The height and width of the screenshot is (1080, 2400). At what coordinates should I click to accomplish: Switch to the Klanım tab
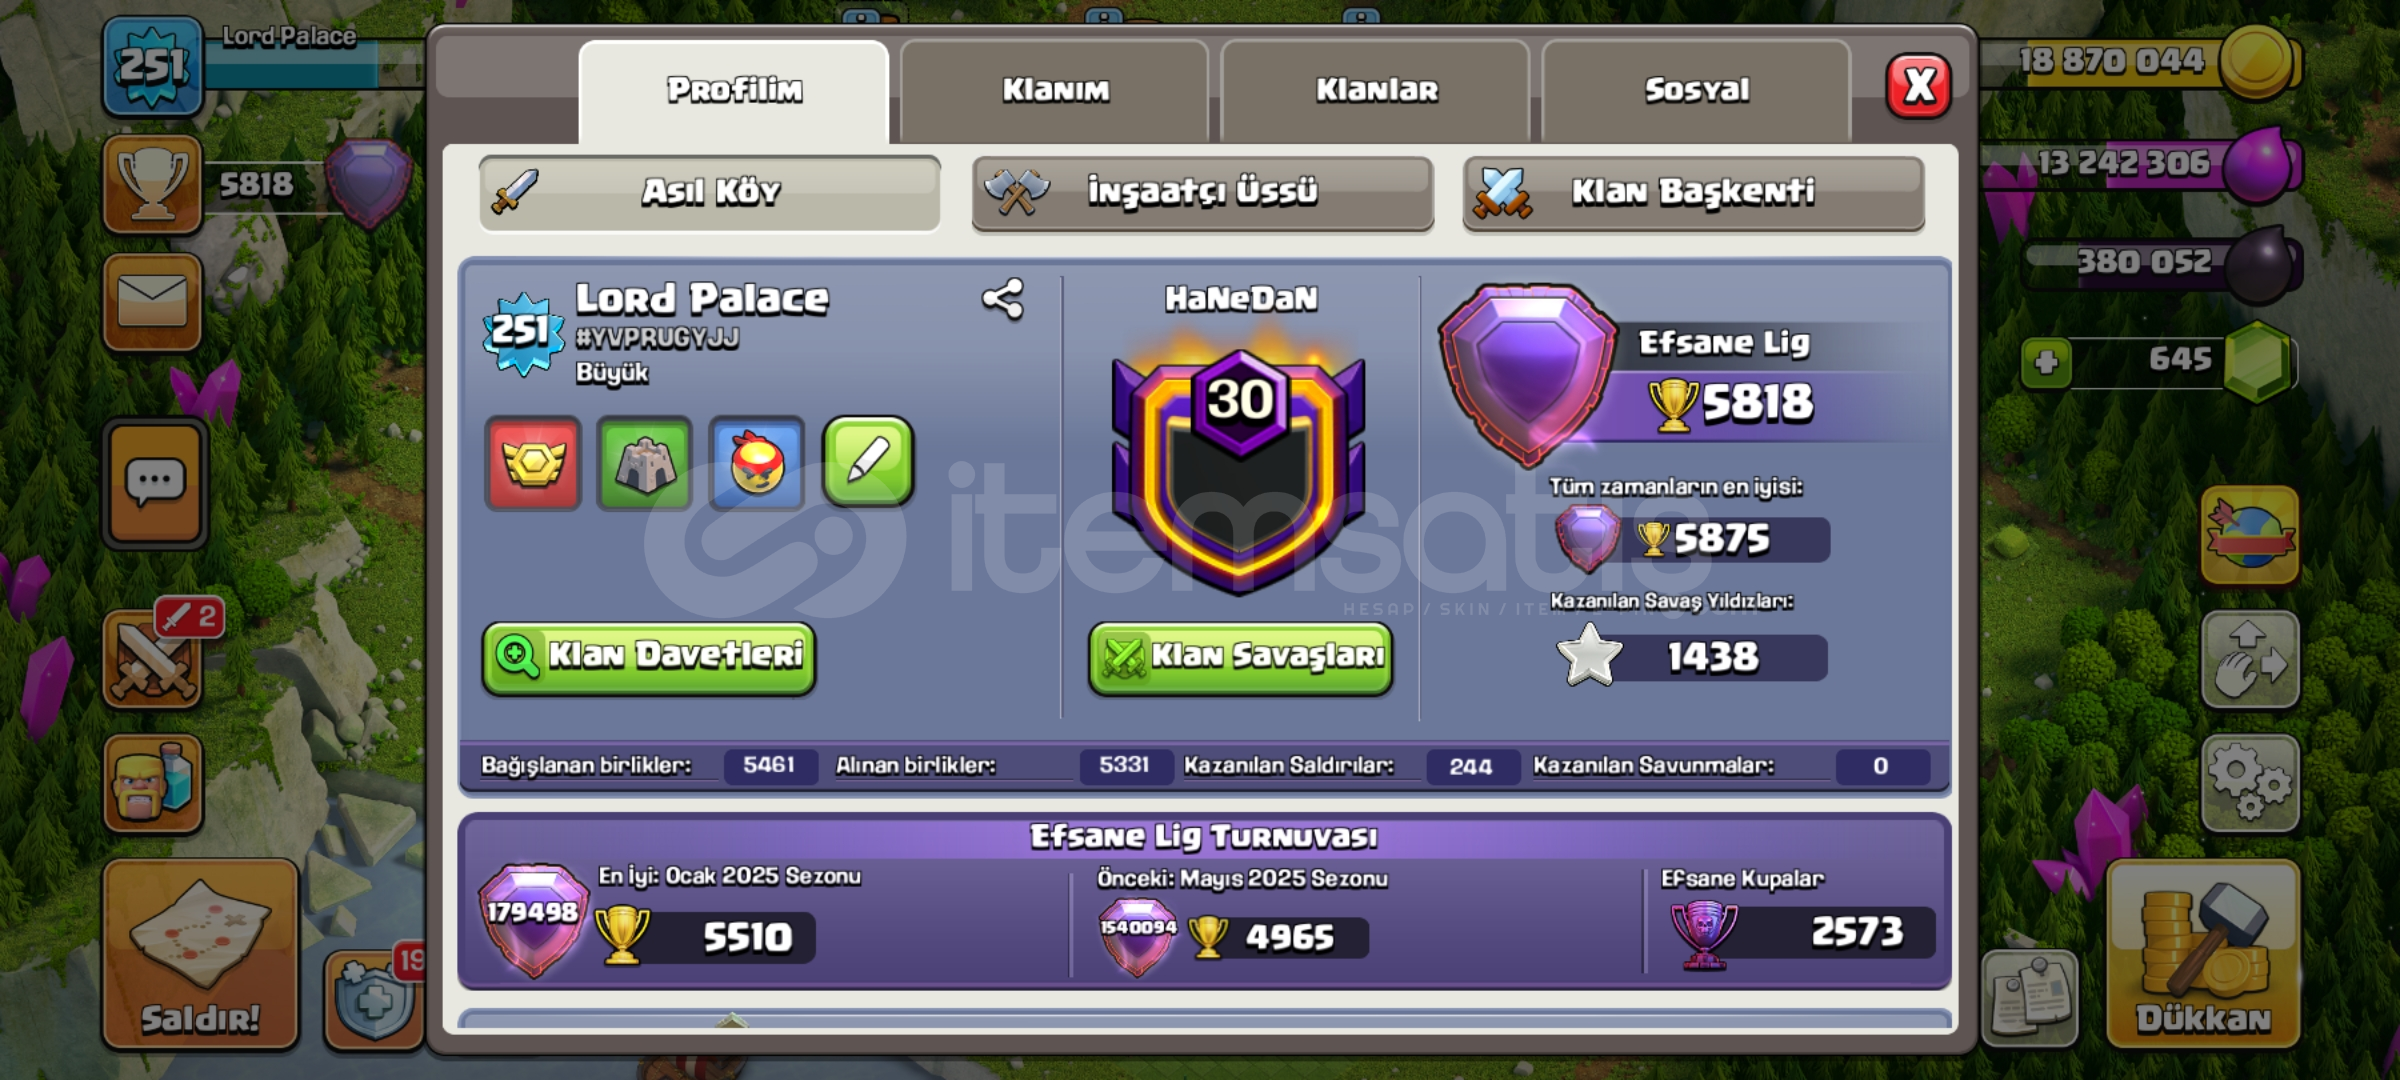pos(1055,91)
